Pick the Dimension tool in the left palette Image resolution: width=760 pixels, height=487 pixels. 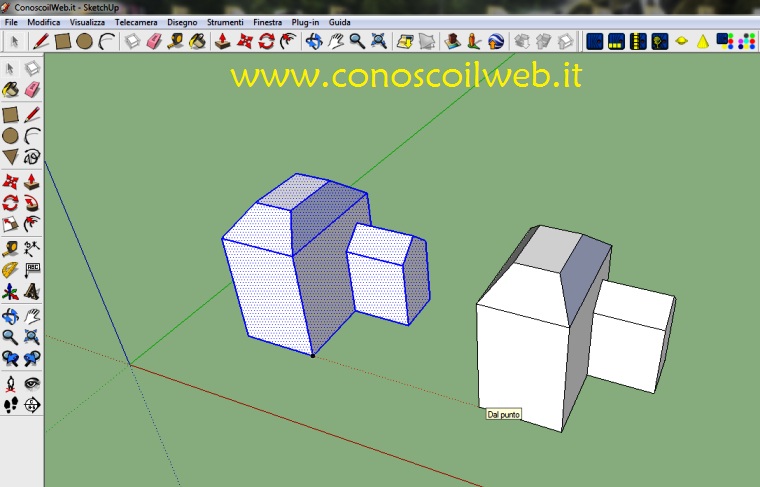pyautogui.click(x=32, y=249)
